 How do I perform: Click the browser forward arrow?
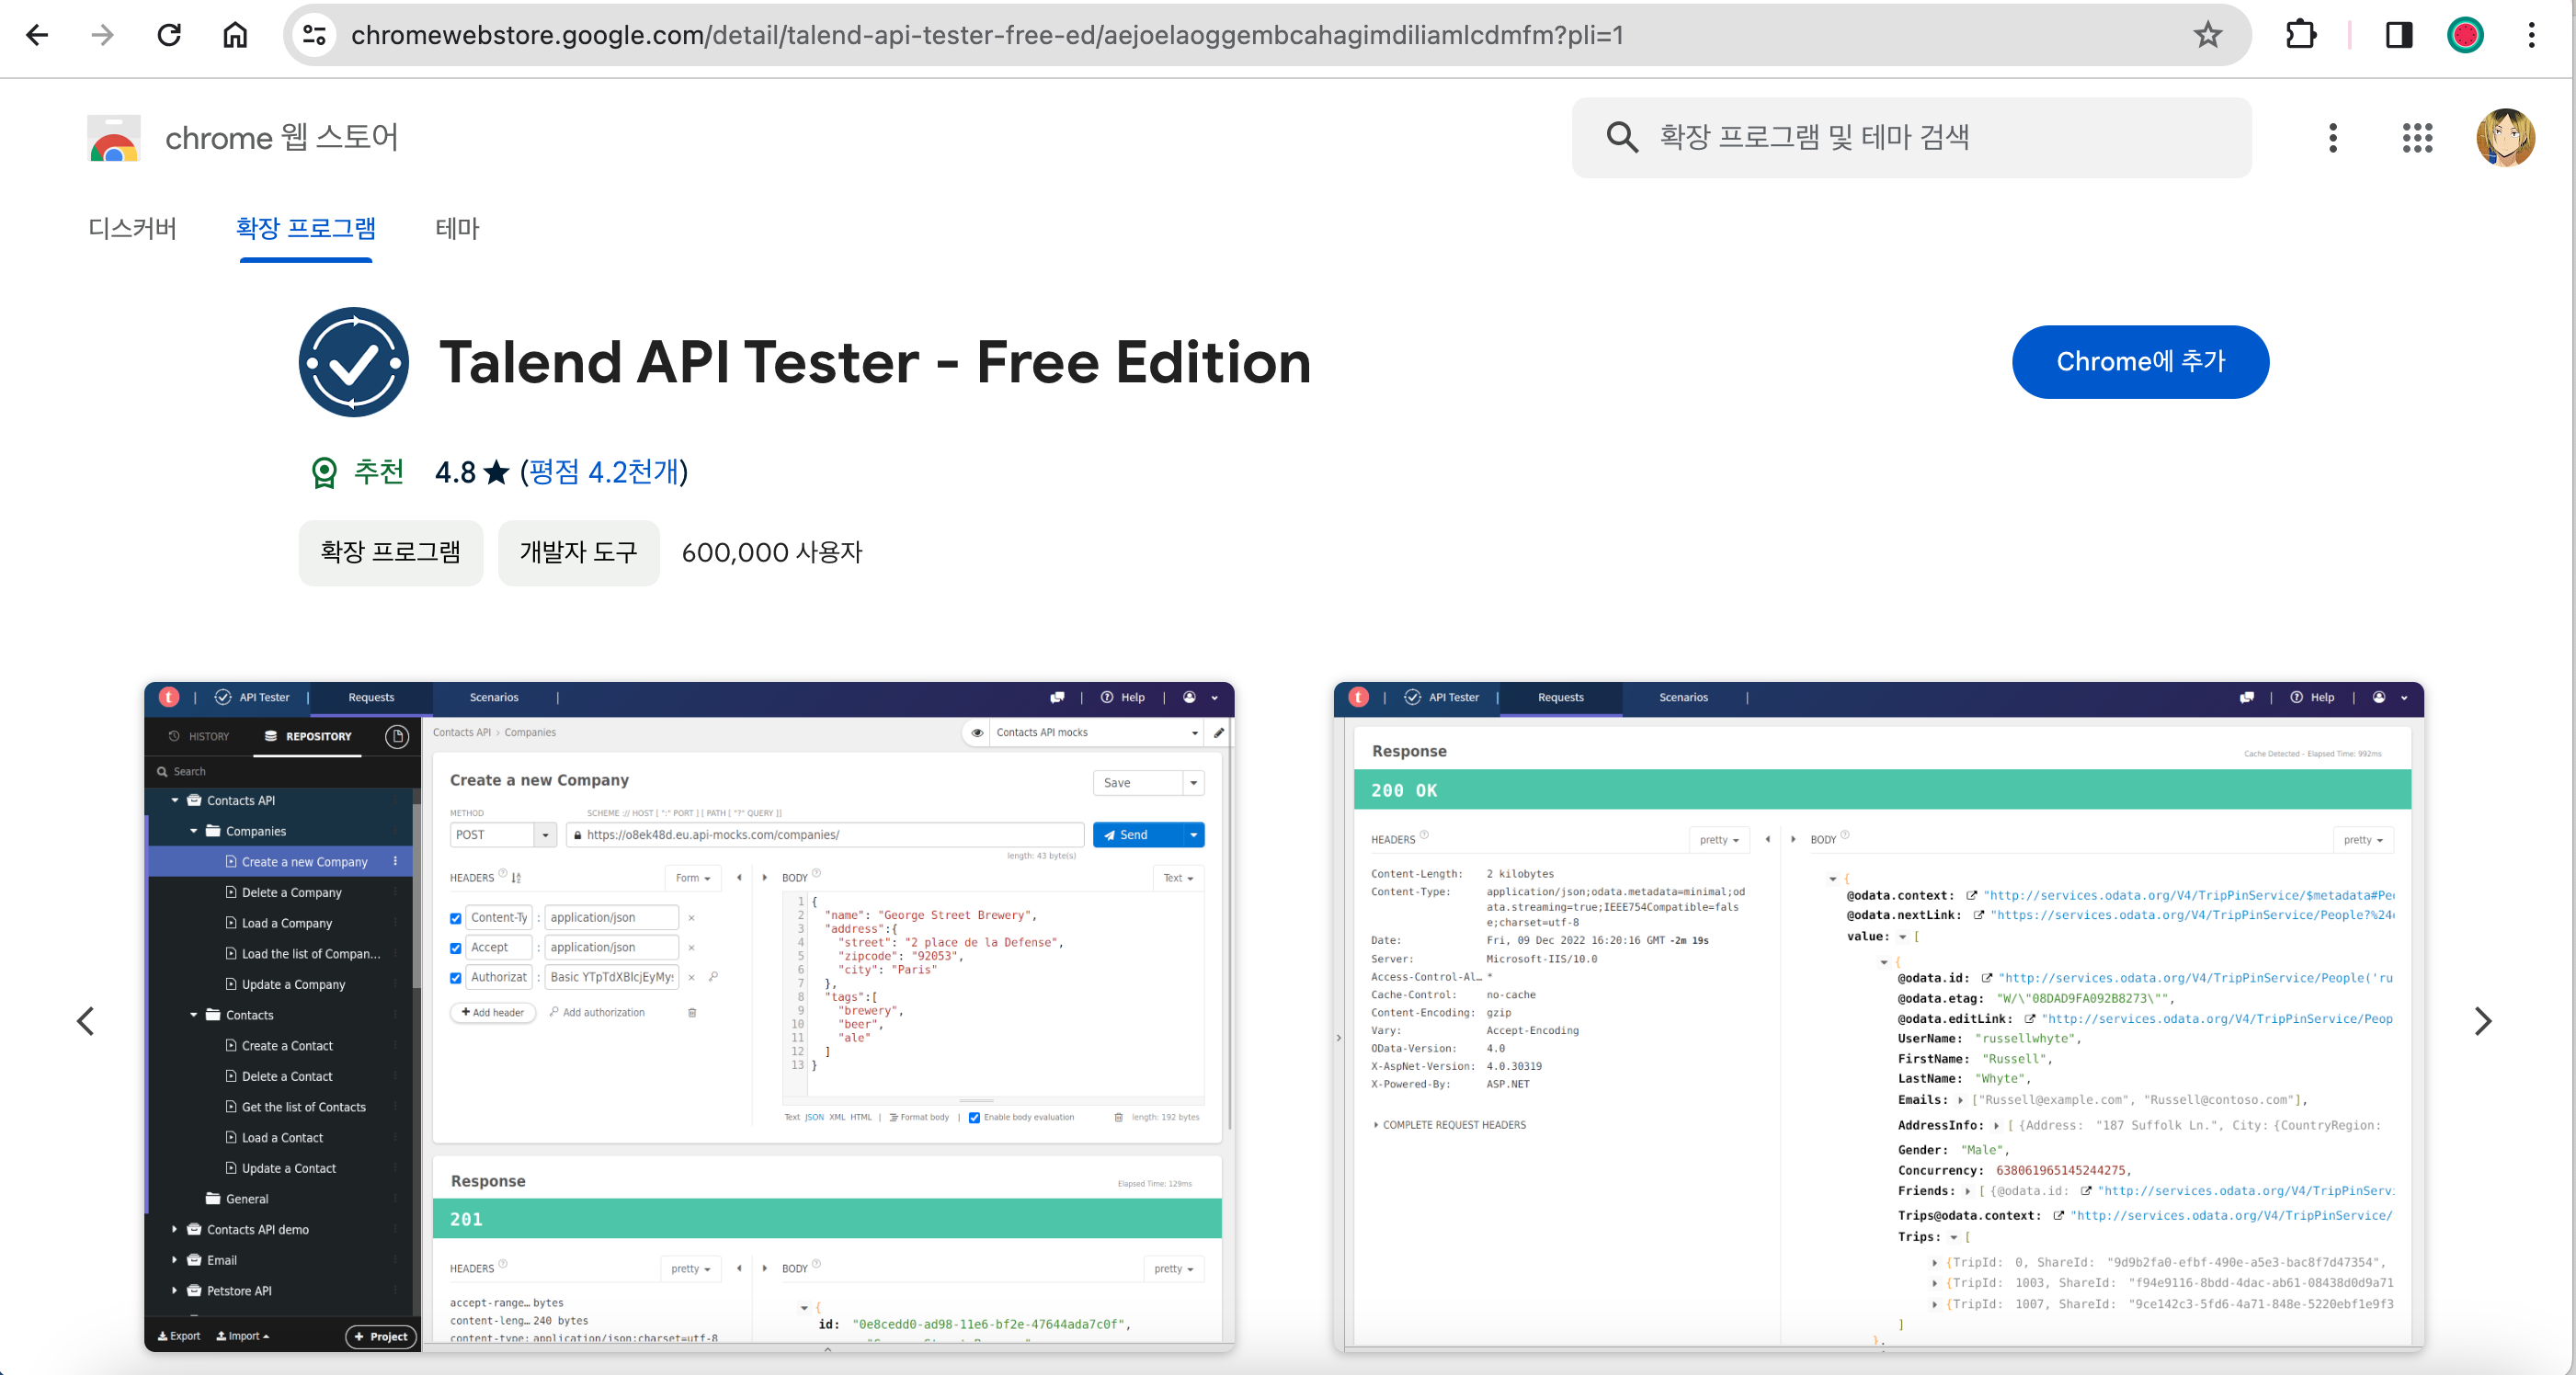click(x=102, y=35)
